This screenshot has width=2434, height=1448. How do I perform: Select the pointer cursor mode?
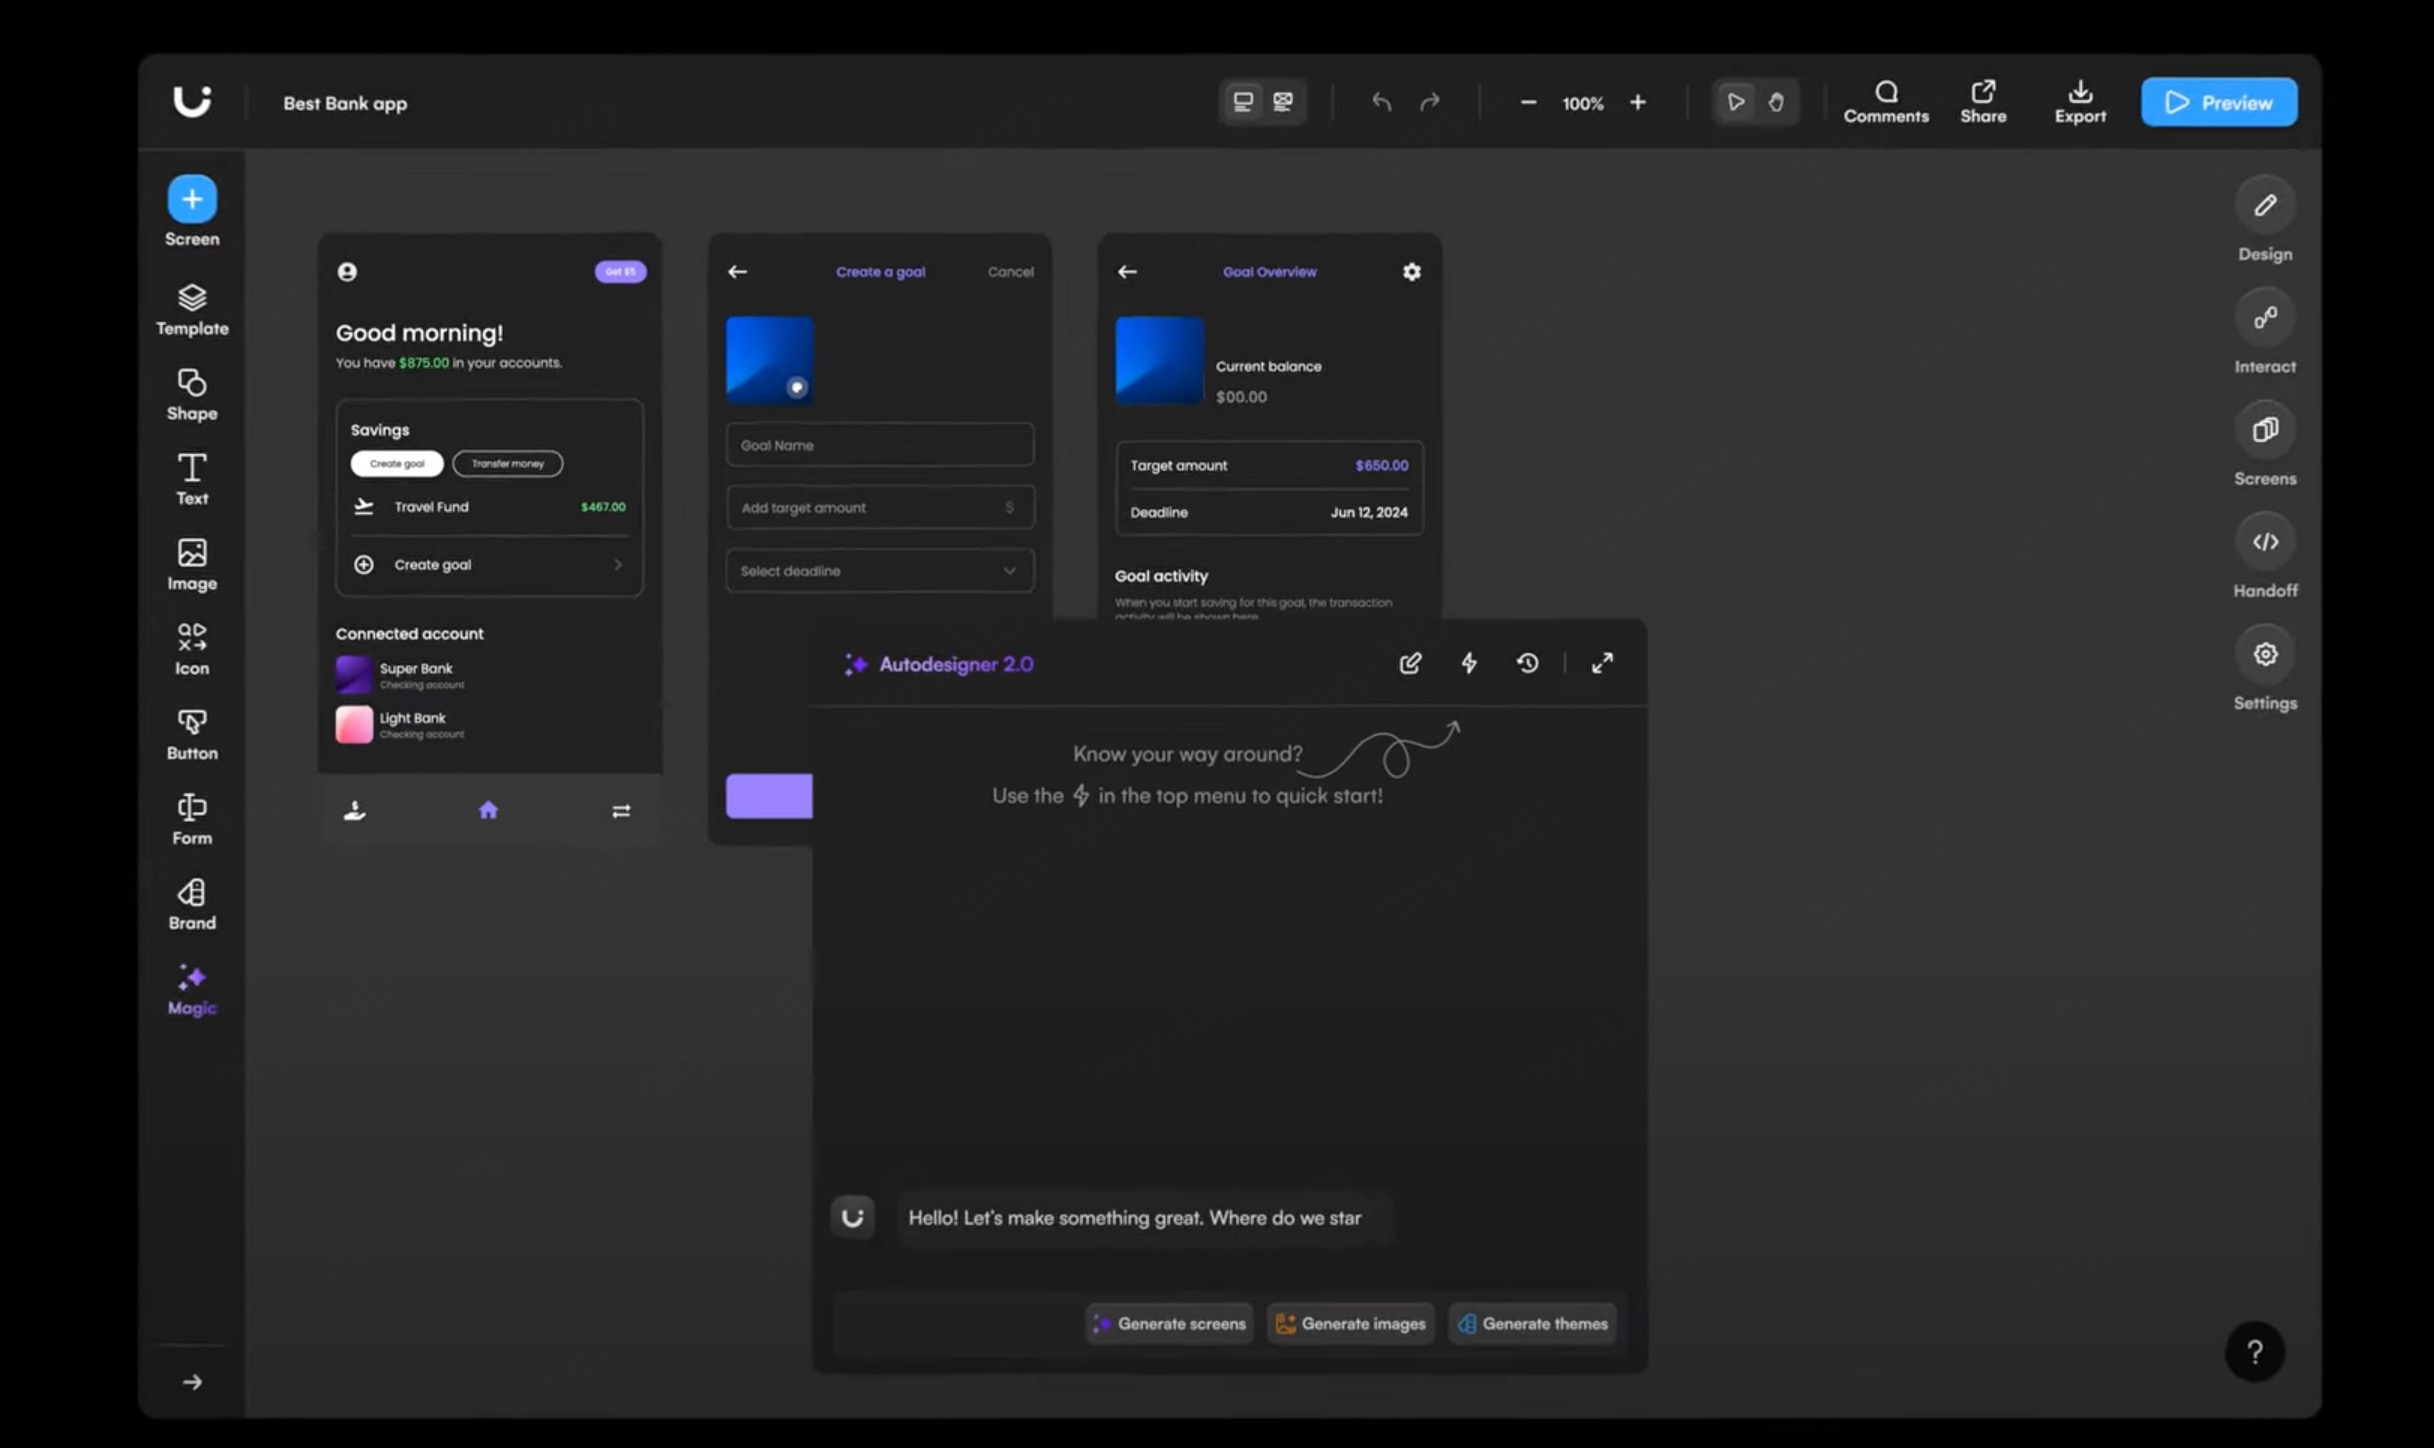tap(1736, 102)
